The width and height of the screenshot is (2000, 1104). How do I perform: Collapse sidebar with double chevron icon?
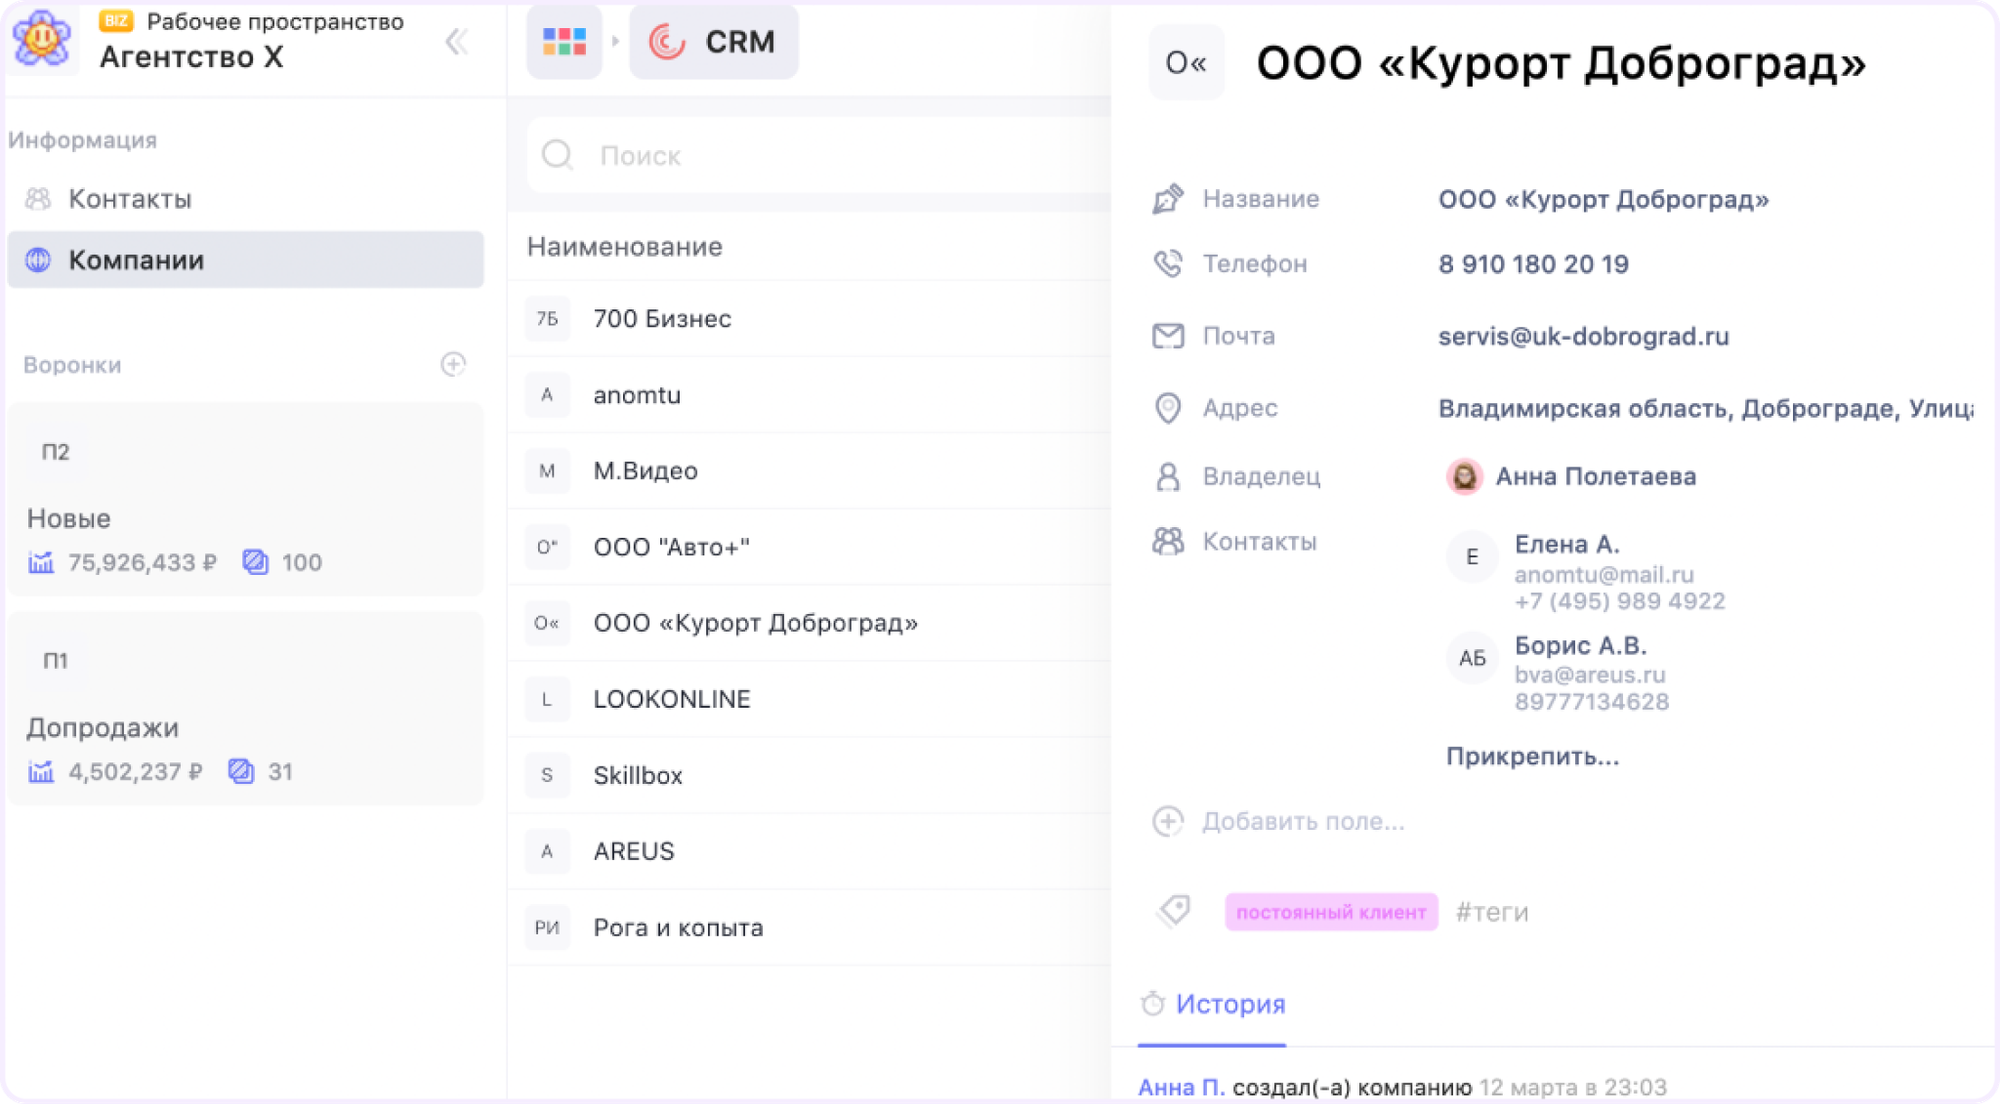point(457,42)
